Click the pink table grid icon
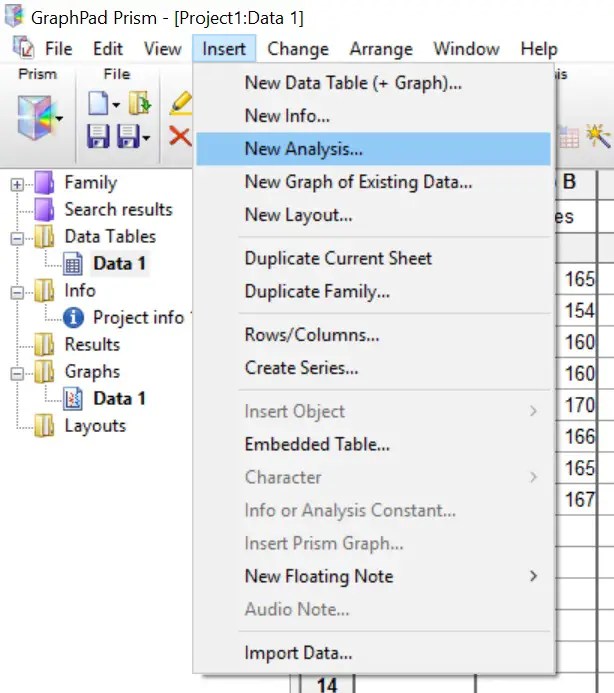Screen dimensions: 614x693 tap(568, 137)
